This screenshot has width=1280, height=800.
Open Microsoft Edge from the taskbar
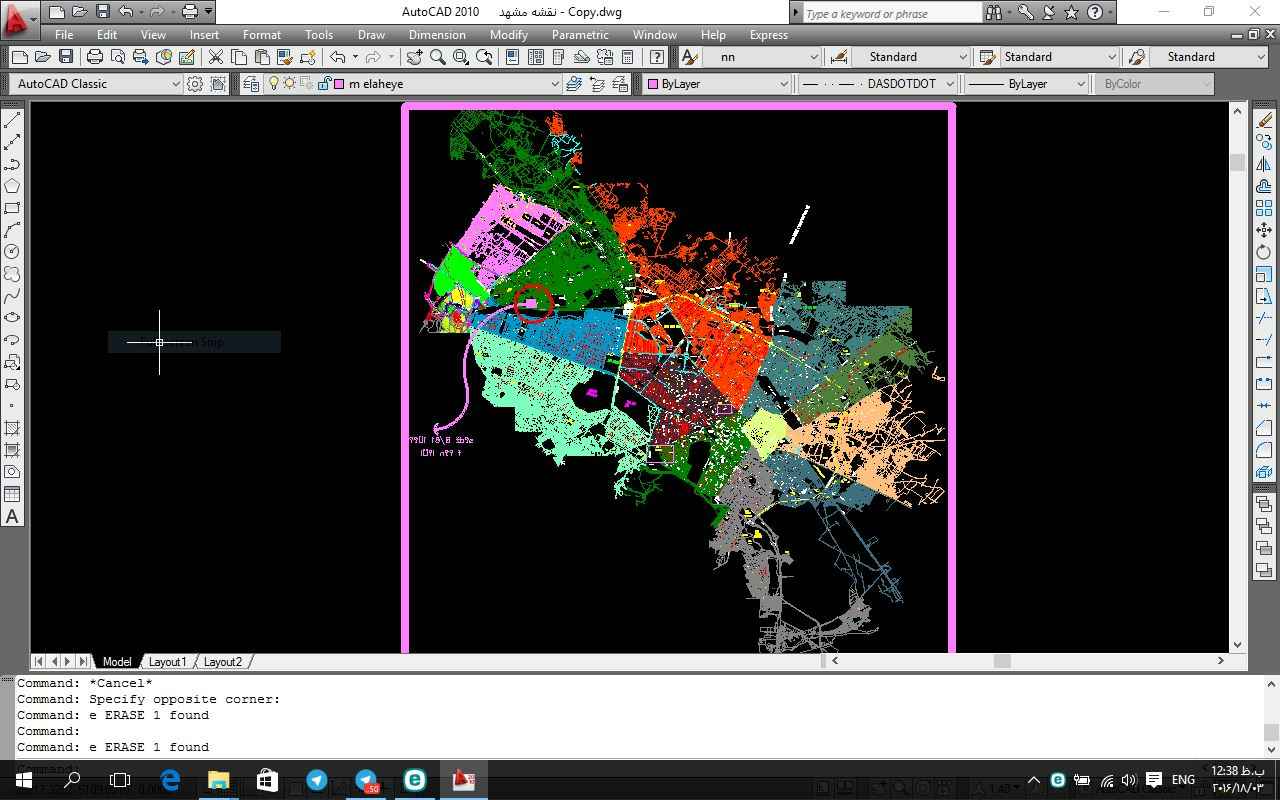click(170, 780)
